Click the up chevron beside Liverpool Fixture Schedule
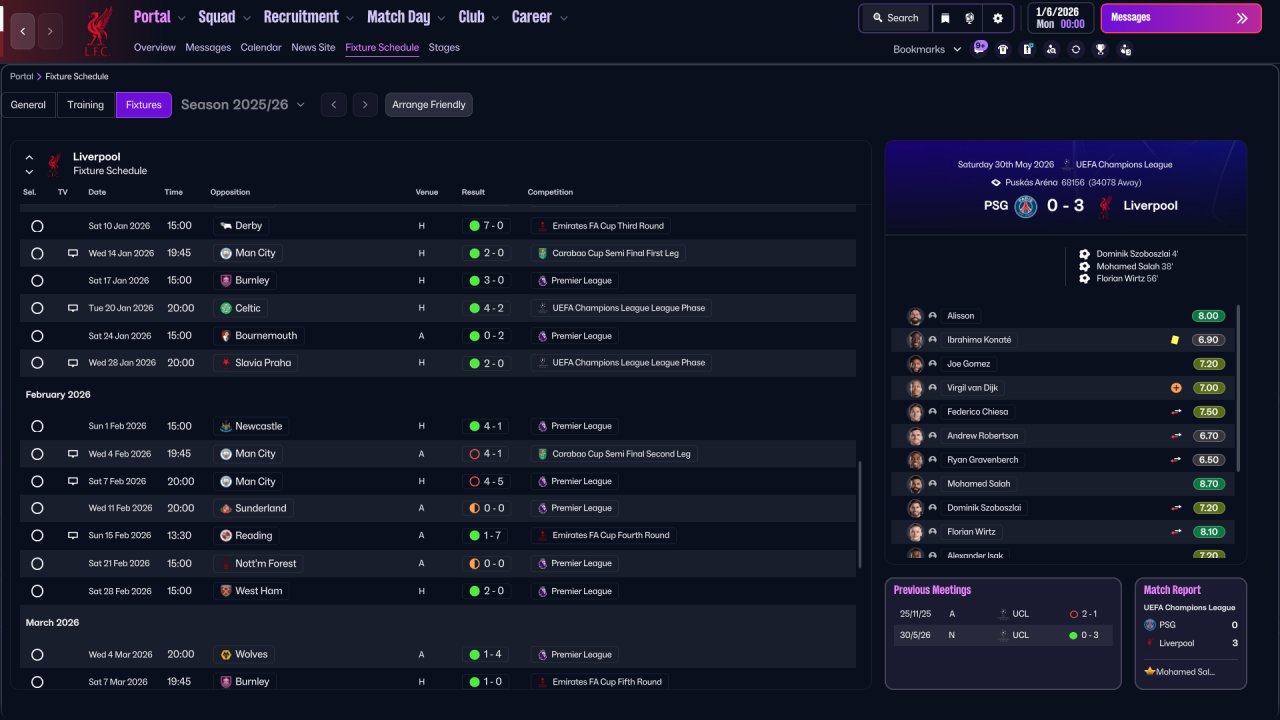 click(29, 157)
